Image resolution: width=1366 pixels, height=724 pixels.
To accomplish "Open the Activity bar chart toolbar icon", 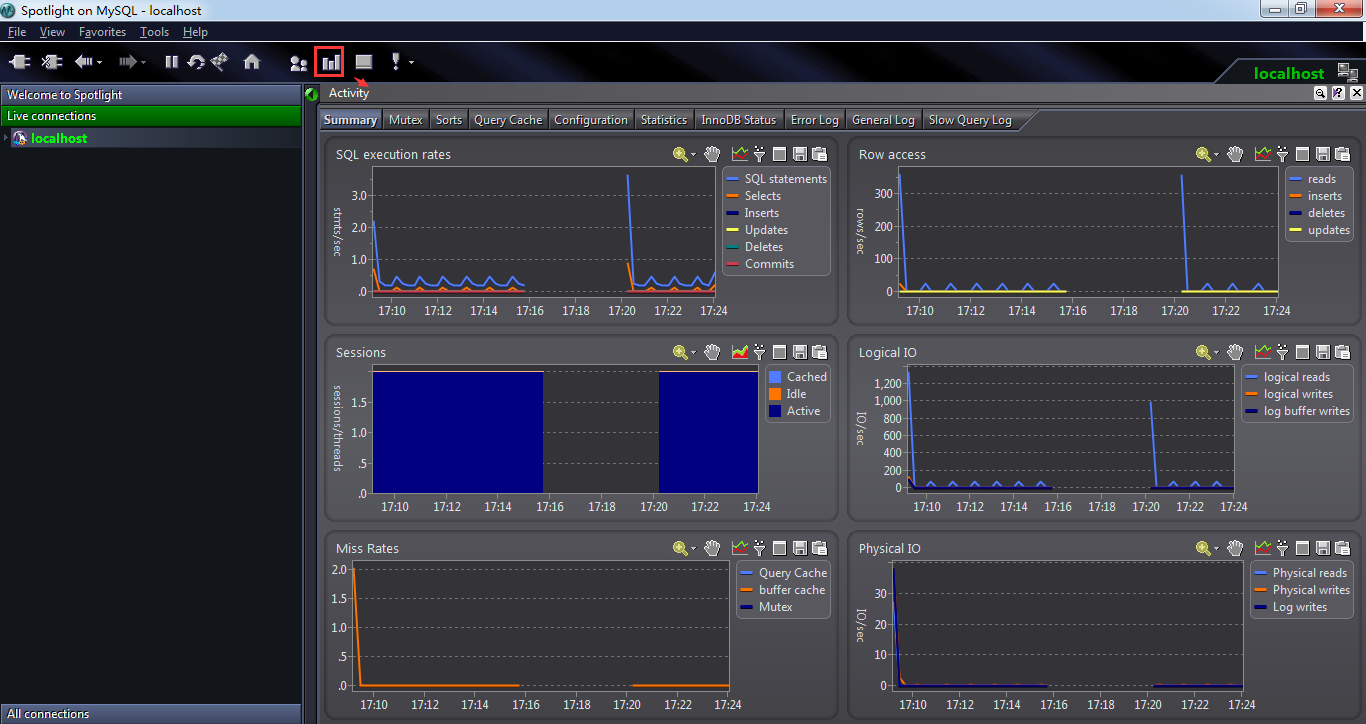I will click(x=329, y=62).
